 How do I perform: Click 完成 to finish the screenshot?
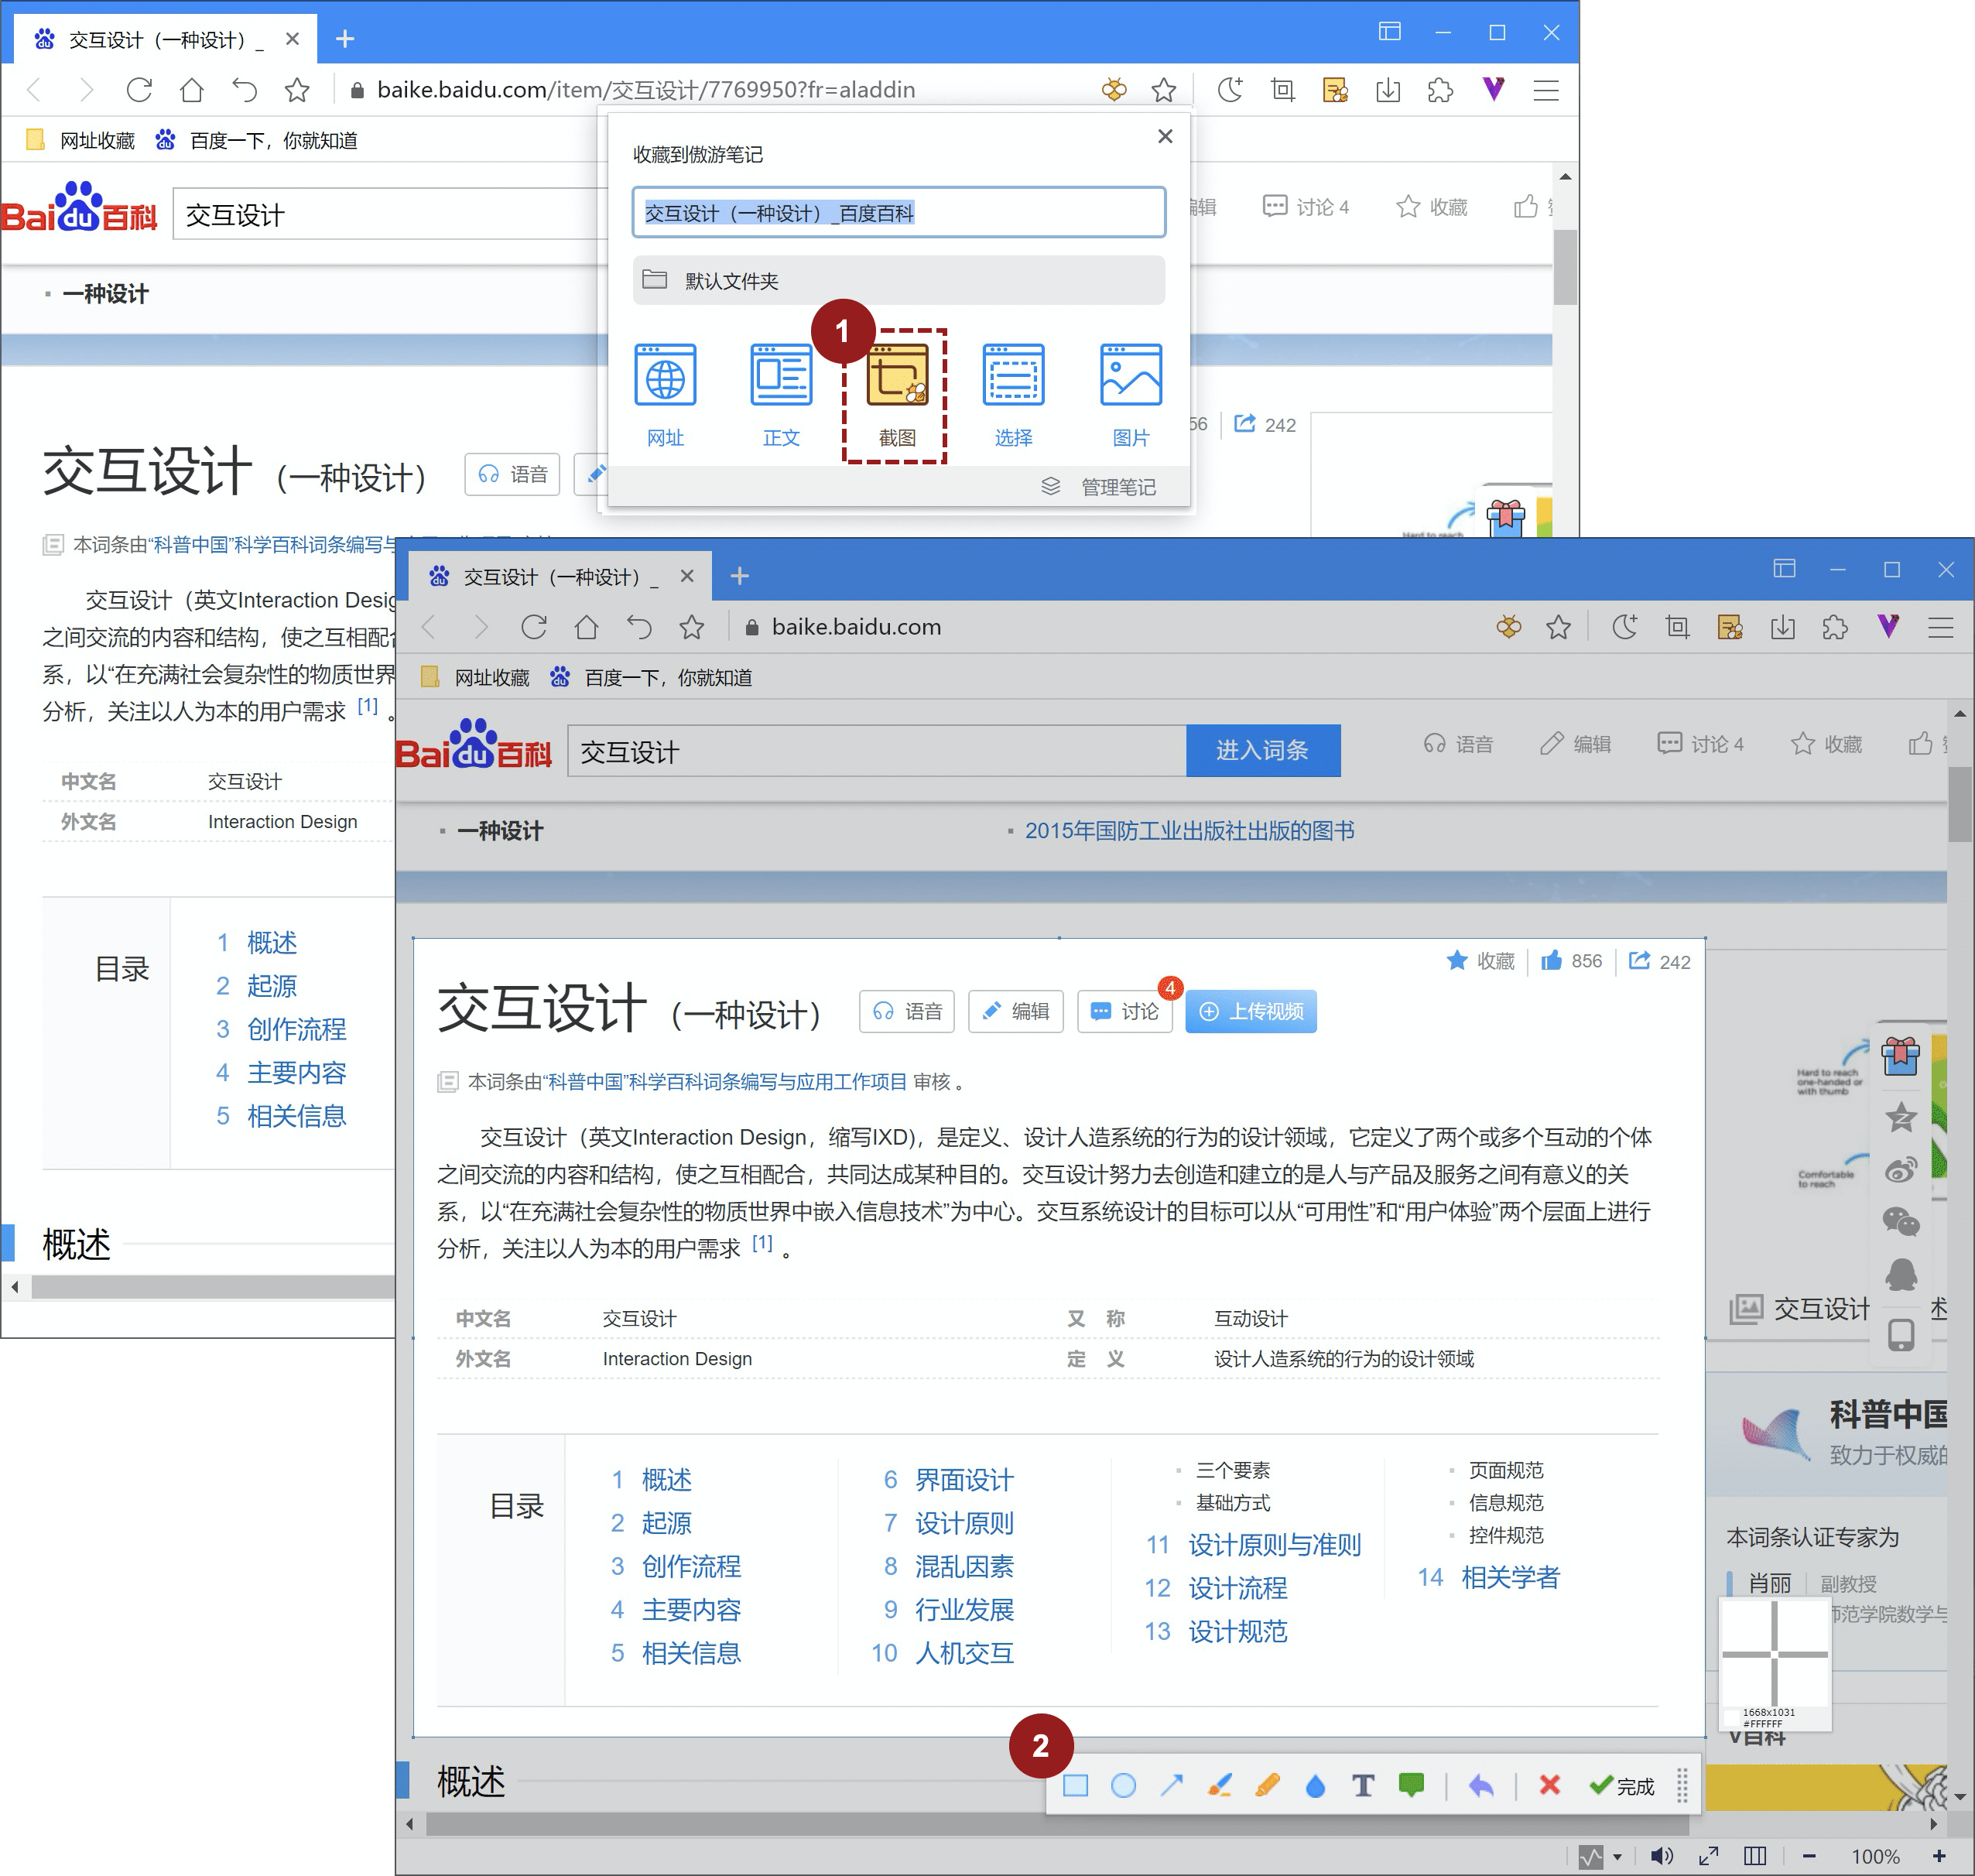[1622, 1785]
